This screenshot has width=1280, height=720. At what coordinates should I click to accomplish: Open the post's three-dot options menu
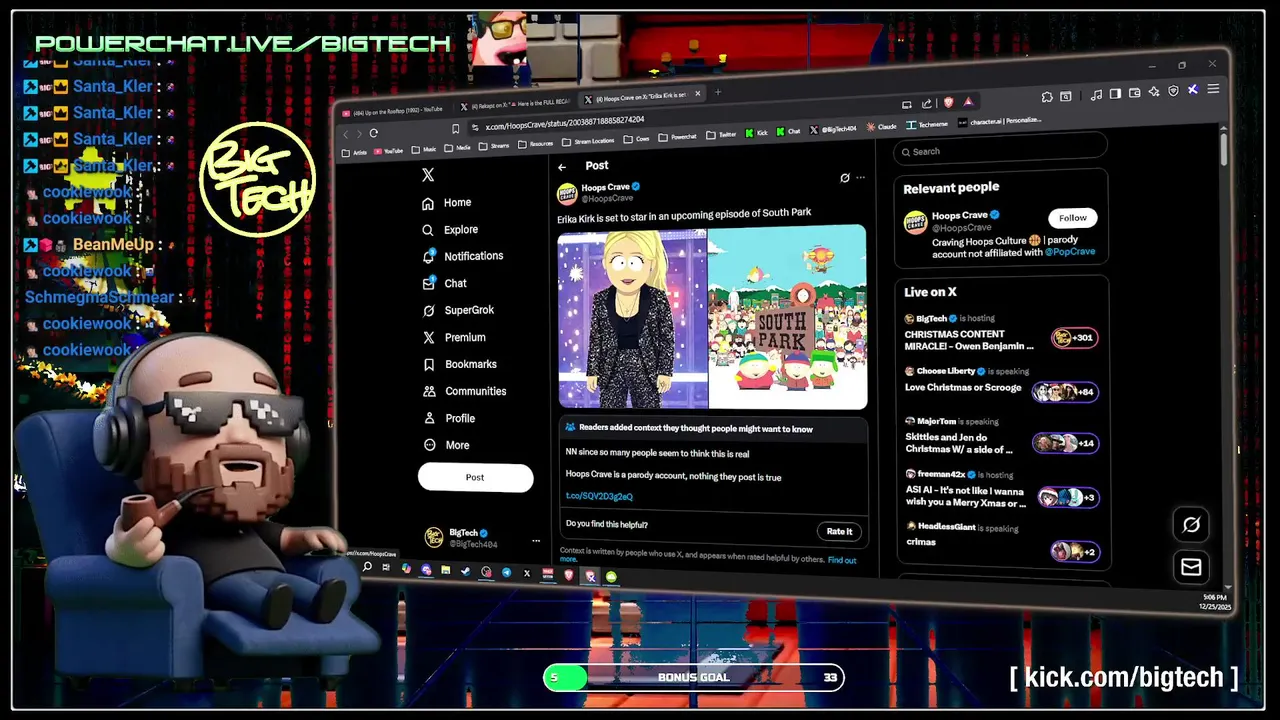point(860,178)
